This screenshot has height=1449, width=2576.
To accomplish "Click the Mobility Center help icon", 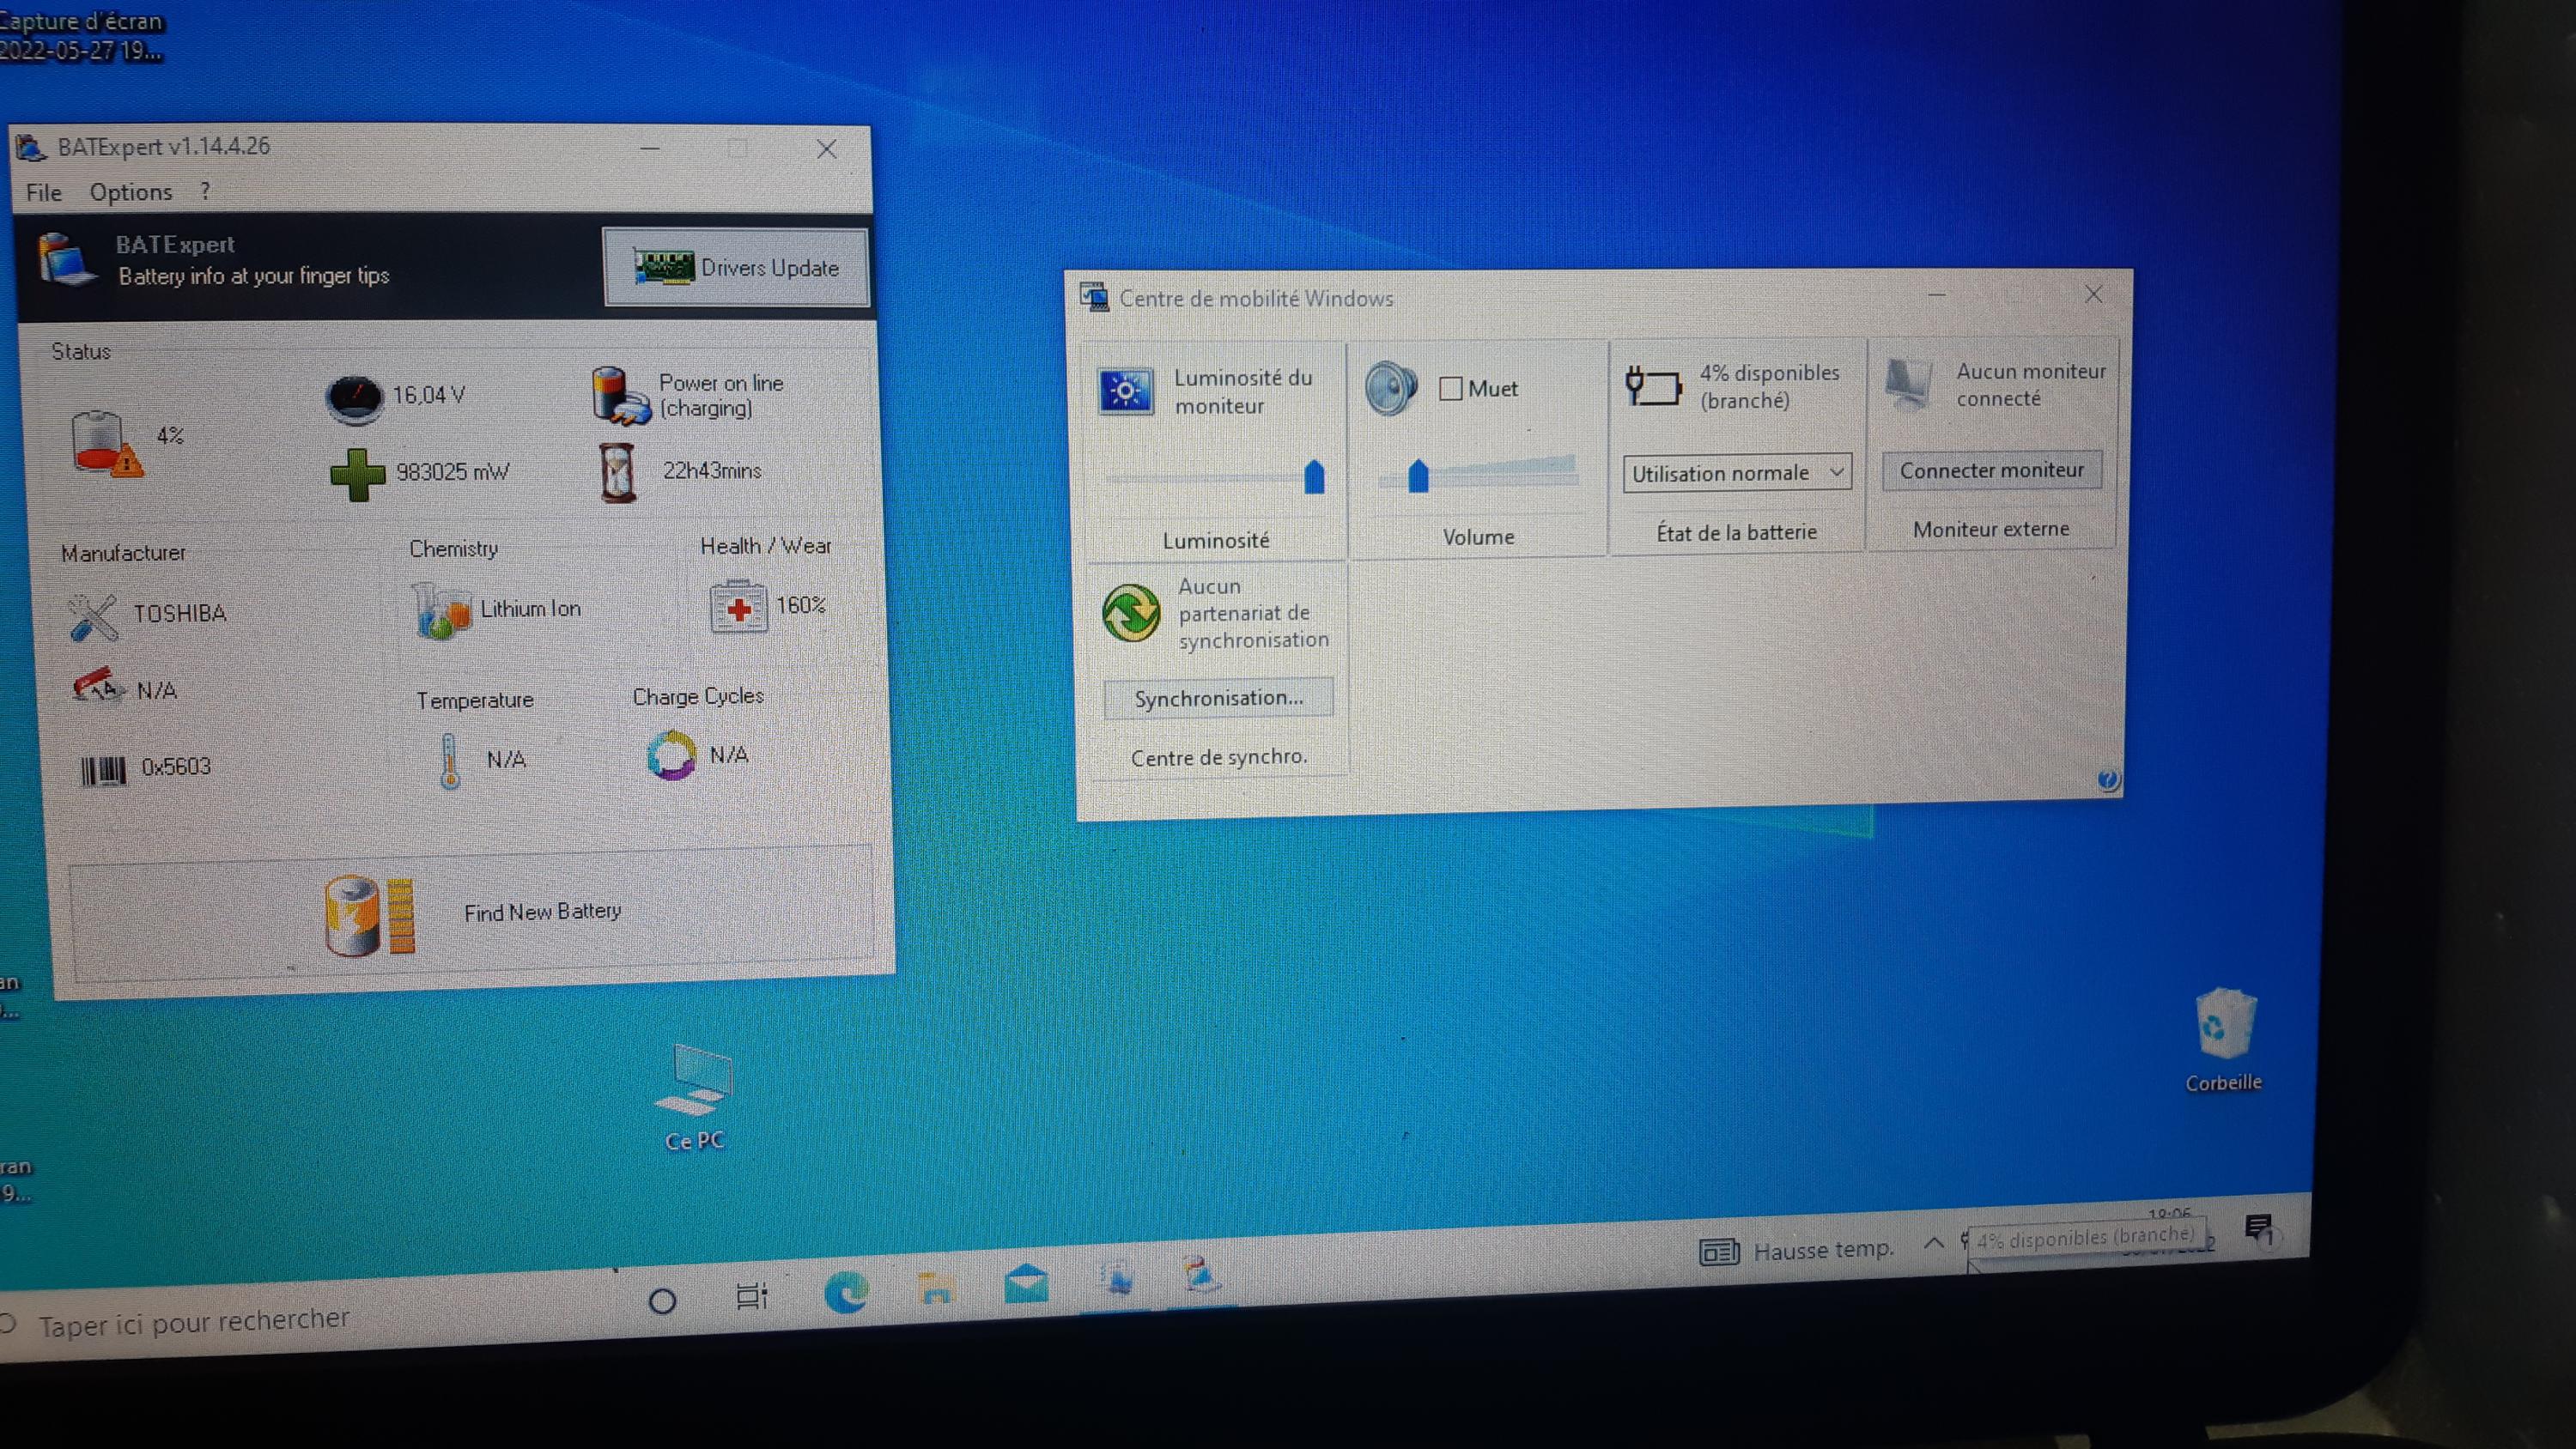I will click(x=2108, y=779).
